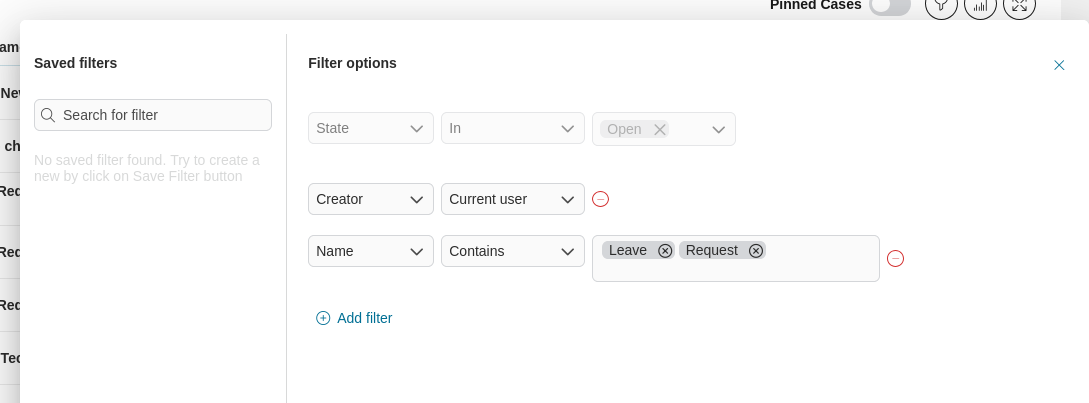Screen dimensions: 1089x403
Task: Click the Filter options heading
Action: pos(353,63)
